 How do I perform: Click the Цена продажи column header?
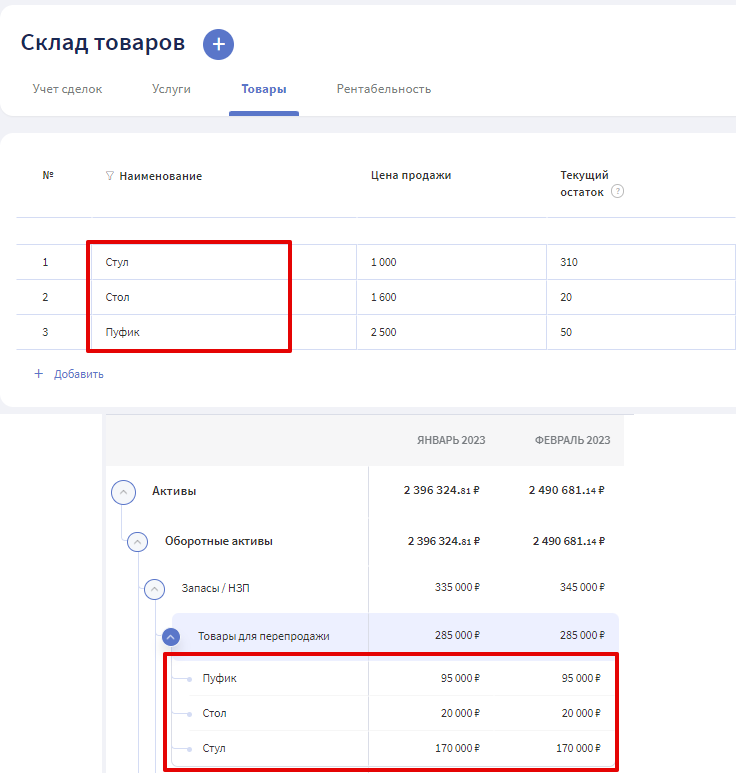pos(411,175)
